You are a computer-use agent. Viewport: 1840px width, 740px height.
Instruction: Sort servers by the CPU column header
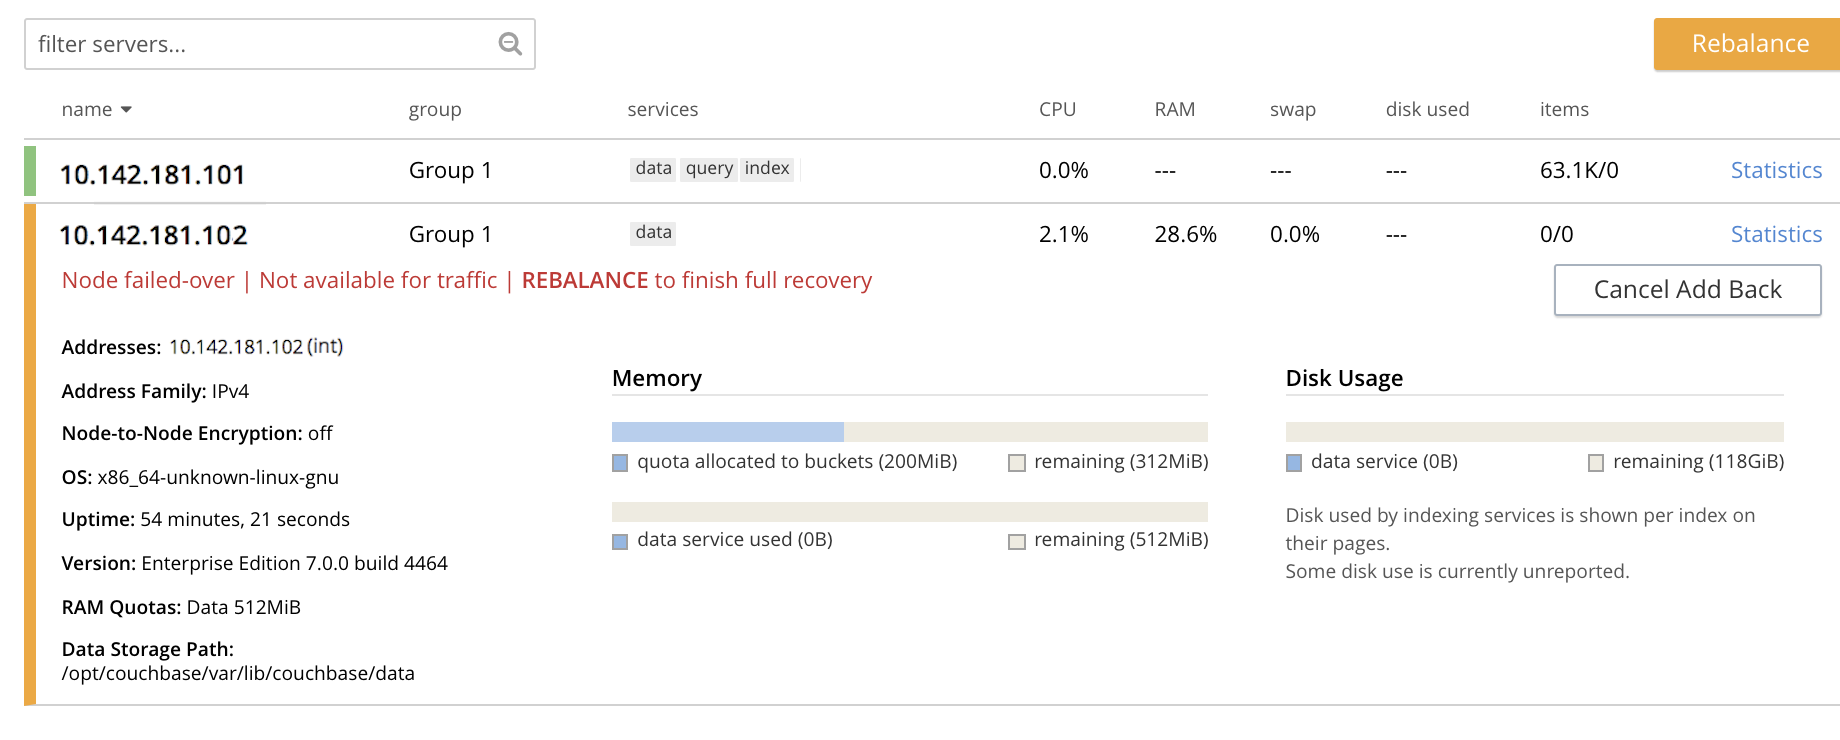click(x=1058, y=109)
